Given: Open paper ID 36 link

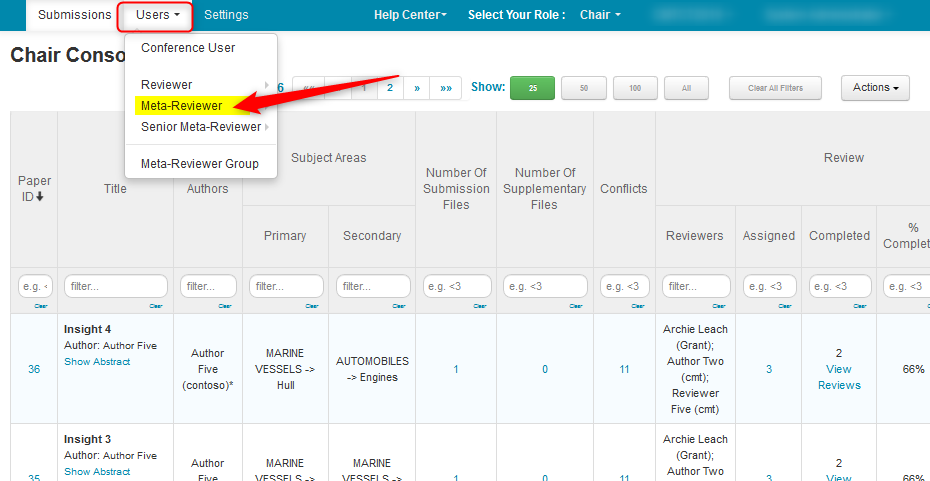Looking at the screenshot, I should (x=34, y=369).
